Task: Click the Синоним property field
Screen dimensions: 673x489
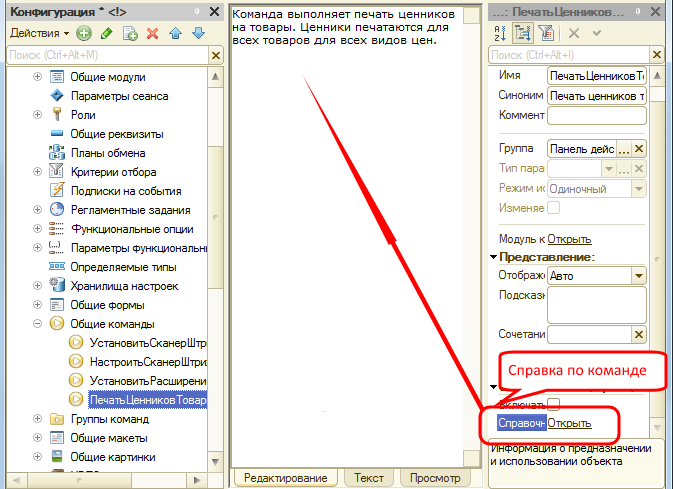Action: pos(597,96)
